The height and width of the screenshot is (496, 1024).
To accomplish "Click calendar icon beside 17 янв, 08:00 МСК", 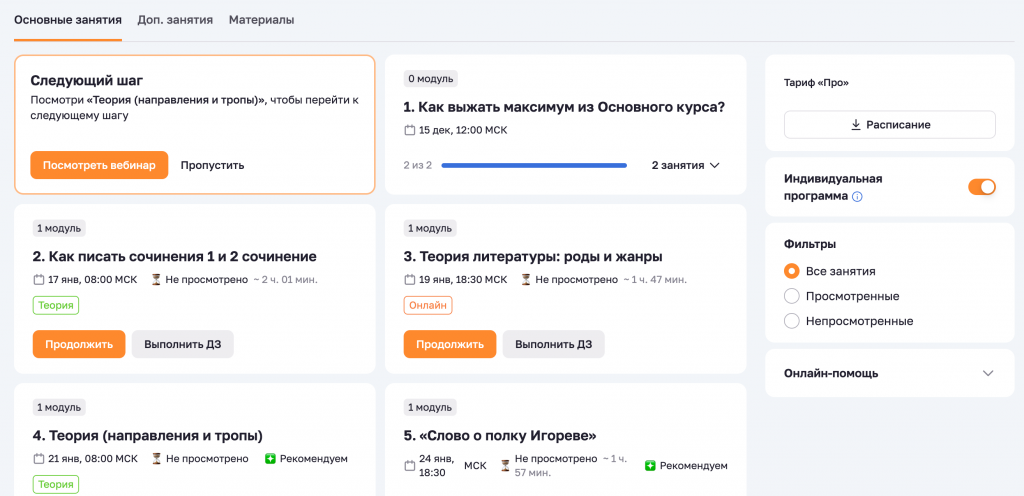I will point(39,280).
